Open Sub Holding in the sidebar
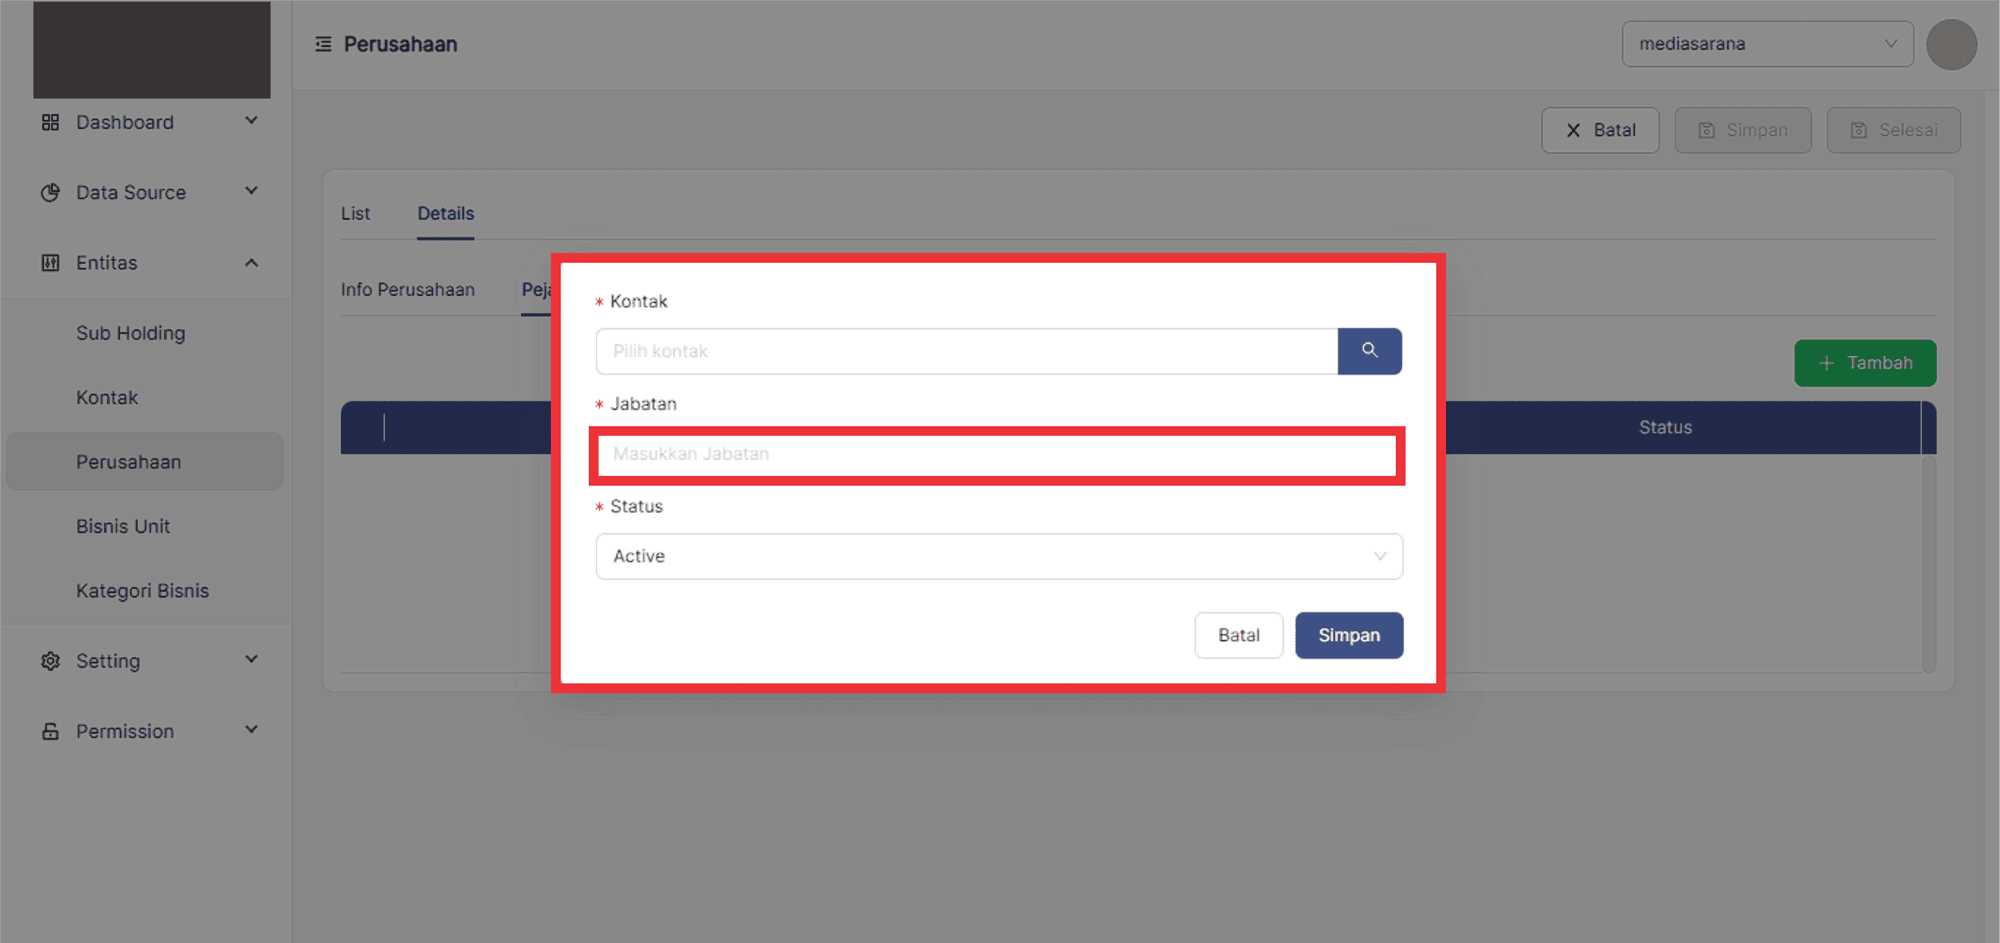 click(x=130, y=333)
